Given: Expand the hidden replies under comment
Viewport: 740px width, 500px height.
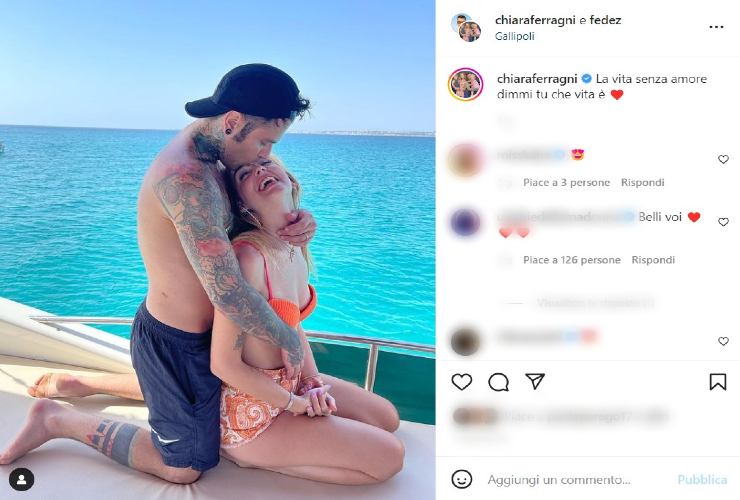Looking at the screenshot, I should (x=595, y=302).
